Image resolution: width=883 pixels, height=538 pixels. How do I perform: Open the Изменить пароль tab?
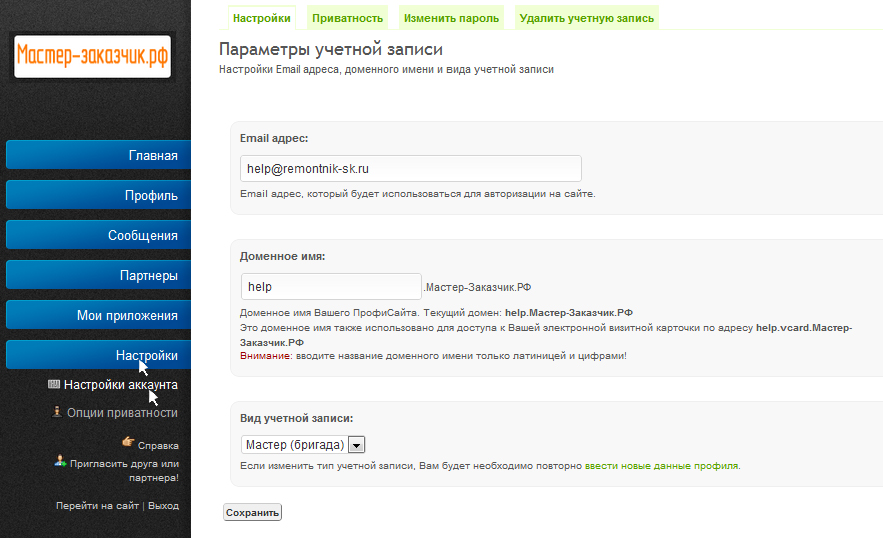coord(453,18)
